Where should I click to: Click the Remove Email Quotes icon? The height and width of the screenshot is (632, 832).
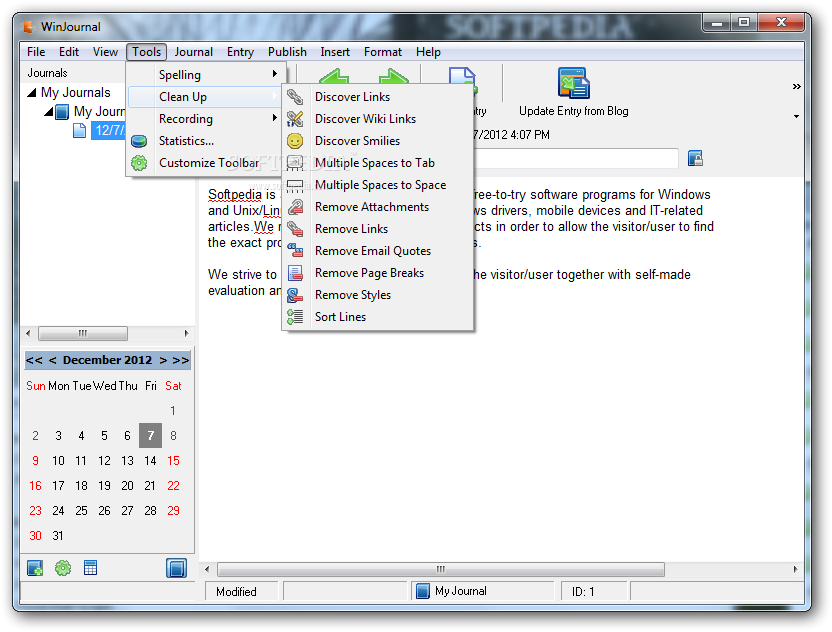[295, 251]
